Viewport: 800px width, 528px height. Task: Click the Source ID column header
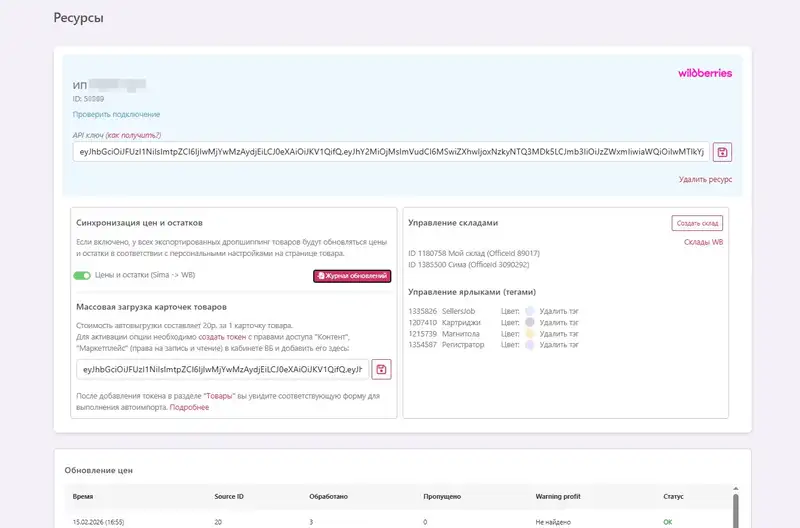point(229,496)
